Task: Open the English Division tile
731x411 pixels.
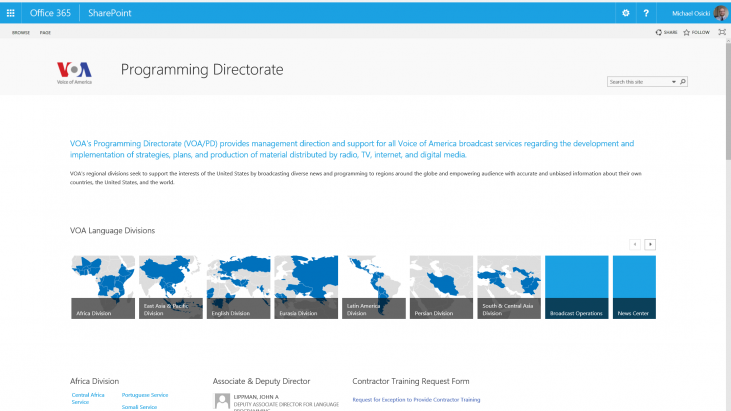Action: tap(238, 287)
